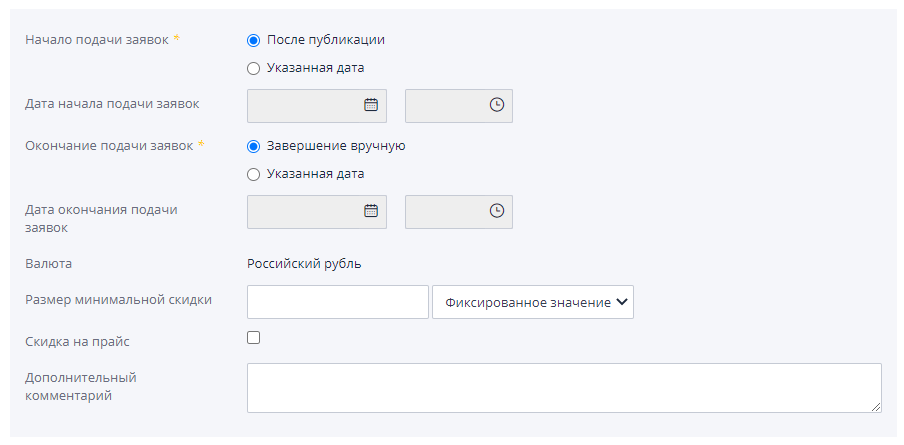
Task: Click the 'Размер минимальной скидки' input field
Action: click(337, 302)
